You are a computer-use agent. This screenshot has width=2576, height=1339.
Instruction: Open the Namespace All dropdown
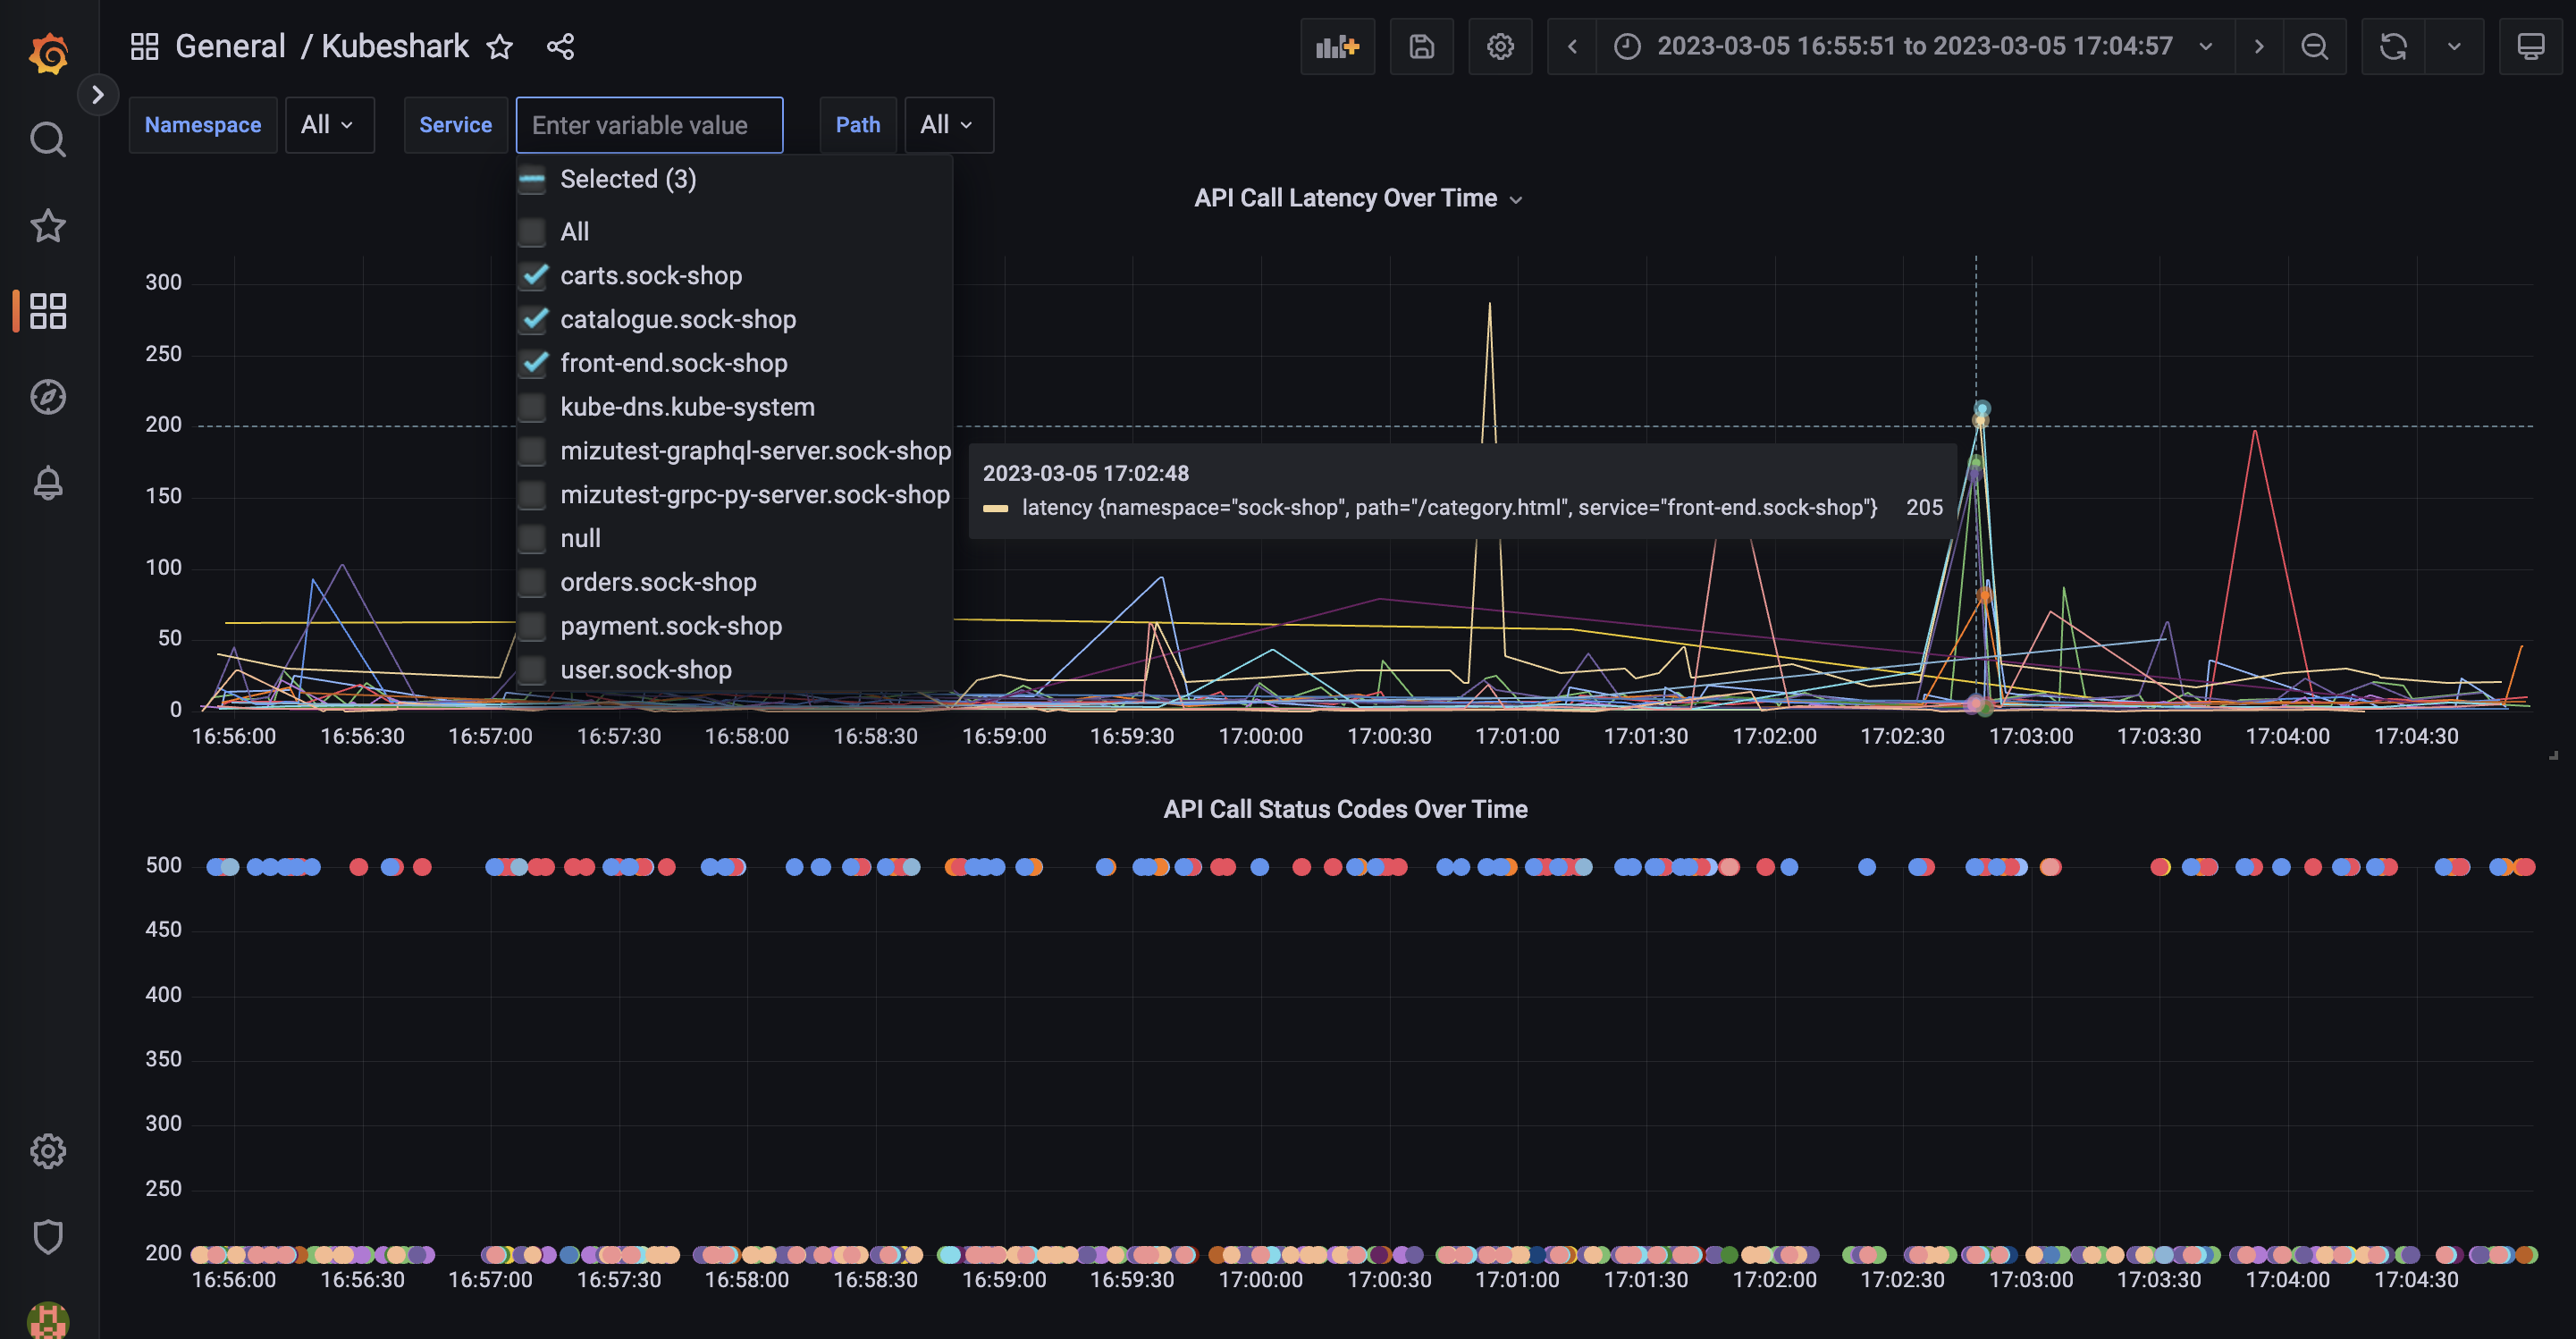(329, 124)
